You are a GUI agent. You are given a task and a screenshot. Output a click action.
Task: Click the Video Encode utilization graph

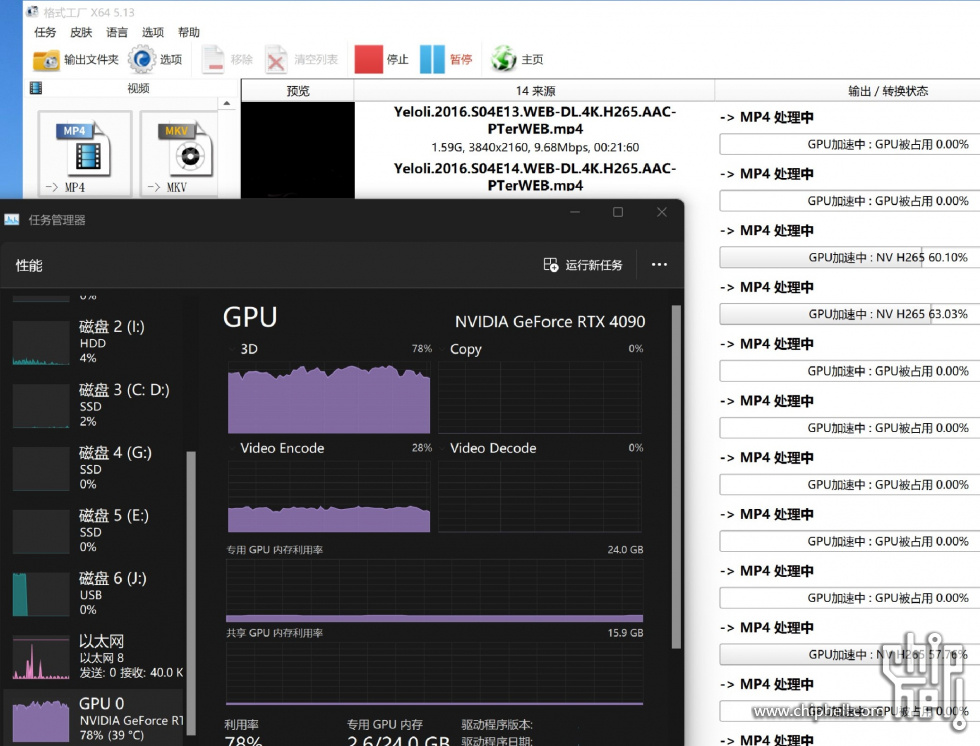[329, 497]
